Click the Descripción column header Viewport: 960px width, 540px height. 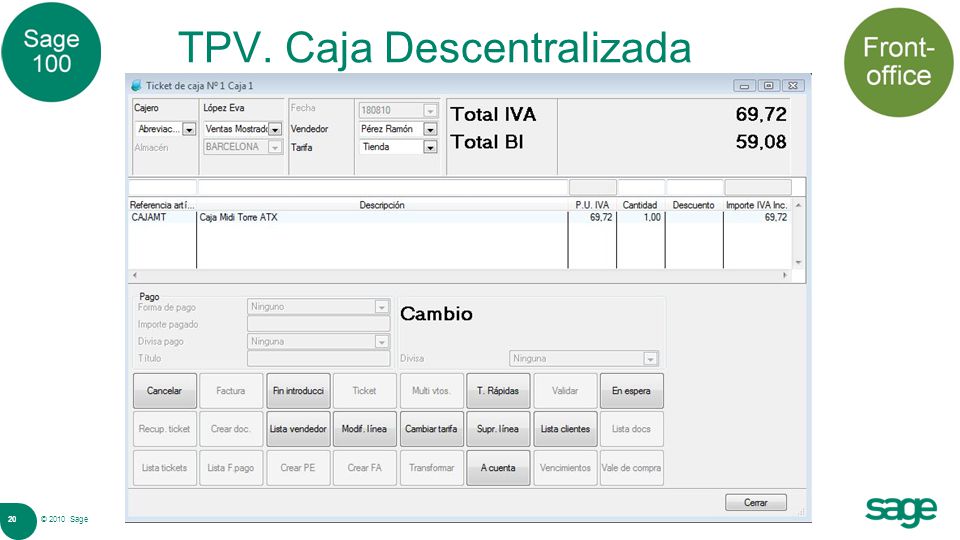pos(382,205)
